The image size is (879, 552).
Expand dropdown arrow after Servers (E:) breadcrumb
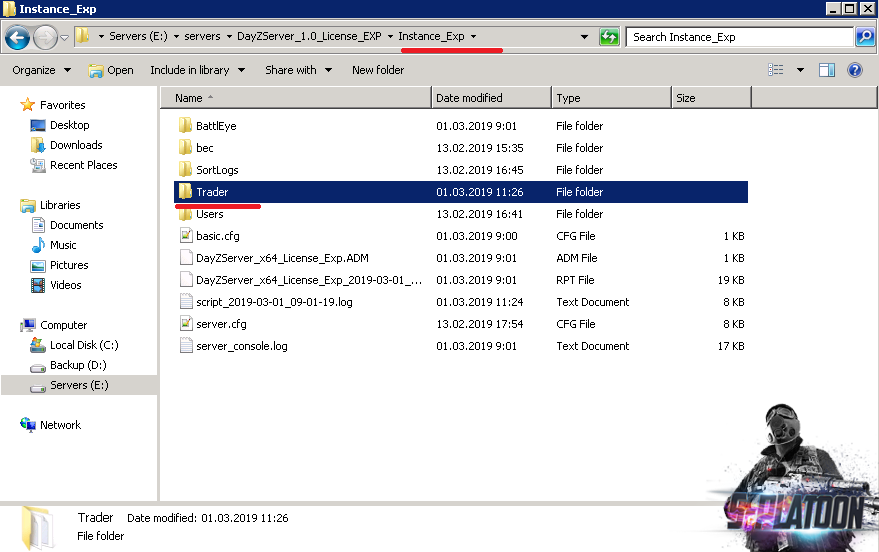pos(176,36)
